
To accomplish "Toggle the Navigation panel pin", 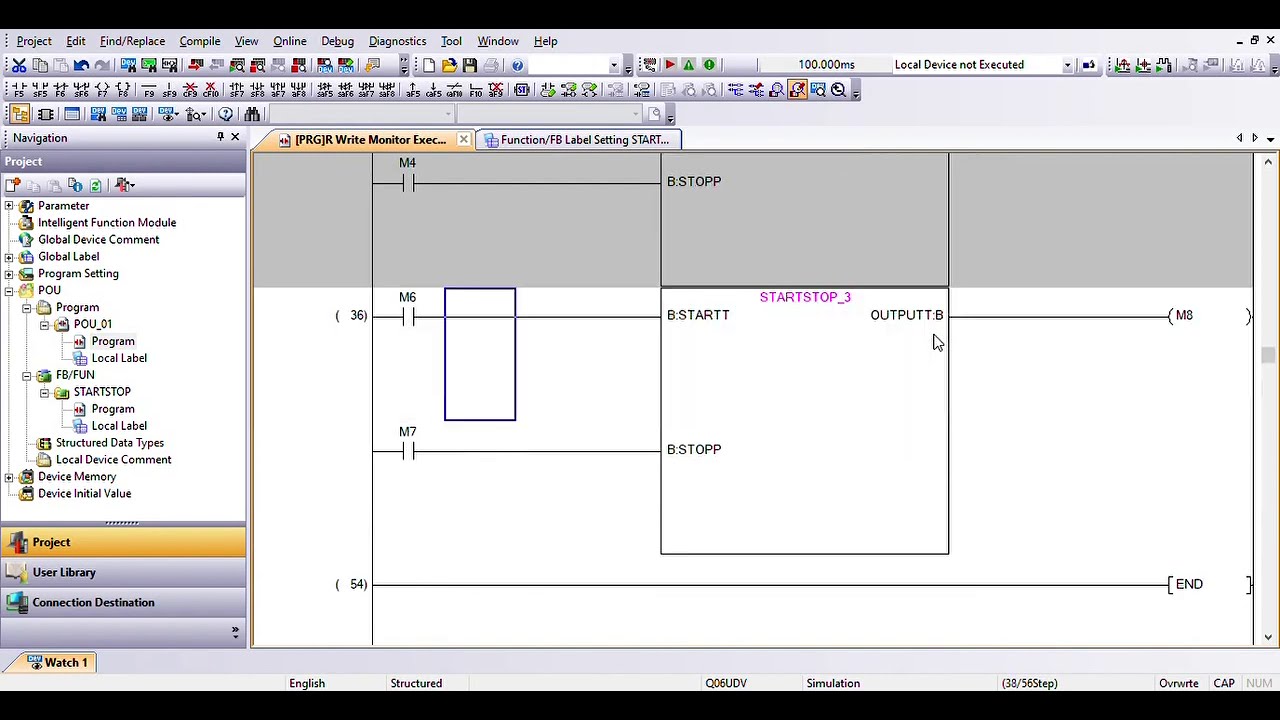I will click(220, 137).
